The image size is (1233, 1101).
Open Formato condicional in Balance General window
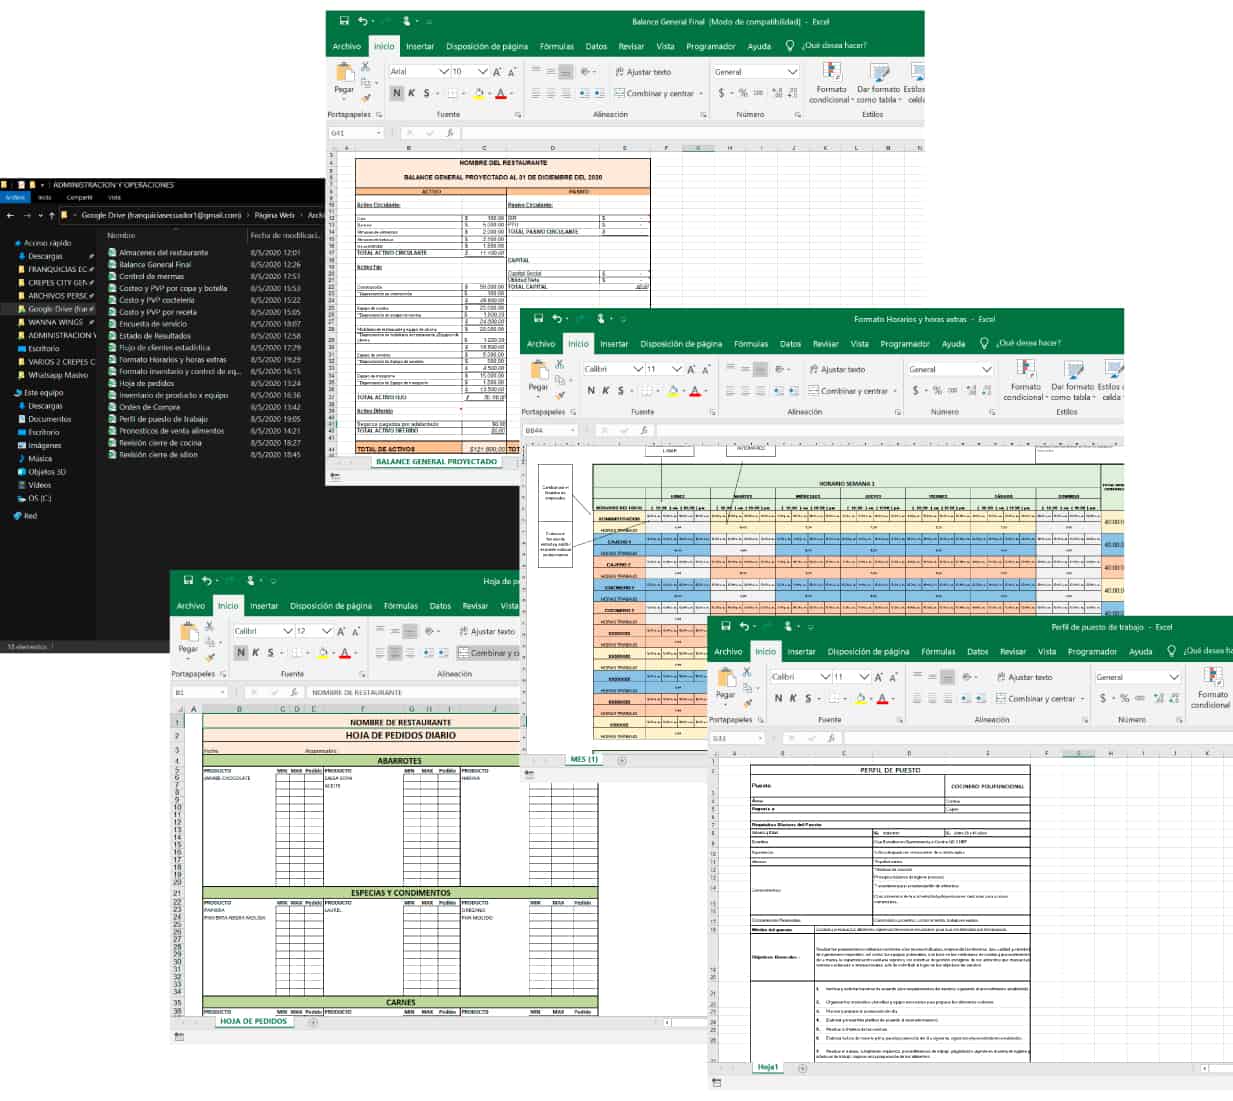point(830,78)
